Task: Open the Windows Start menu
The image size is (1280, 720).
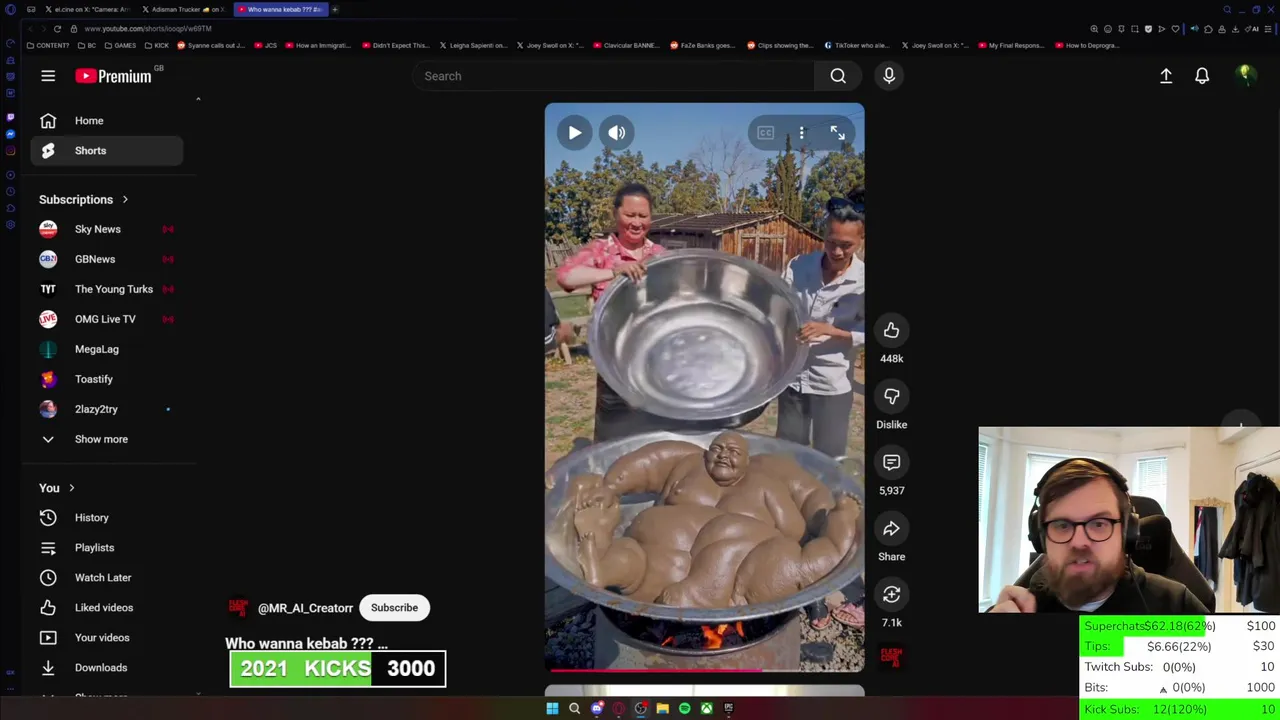Action: click(x=552, y=708)
